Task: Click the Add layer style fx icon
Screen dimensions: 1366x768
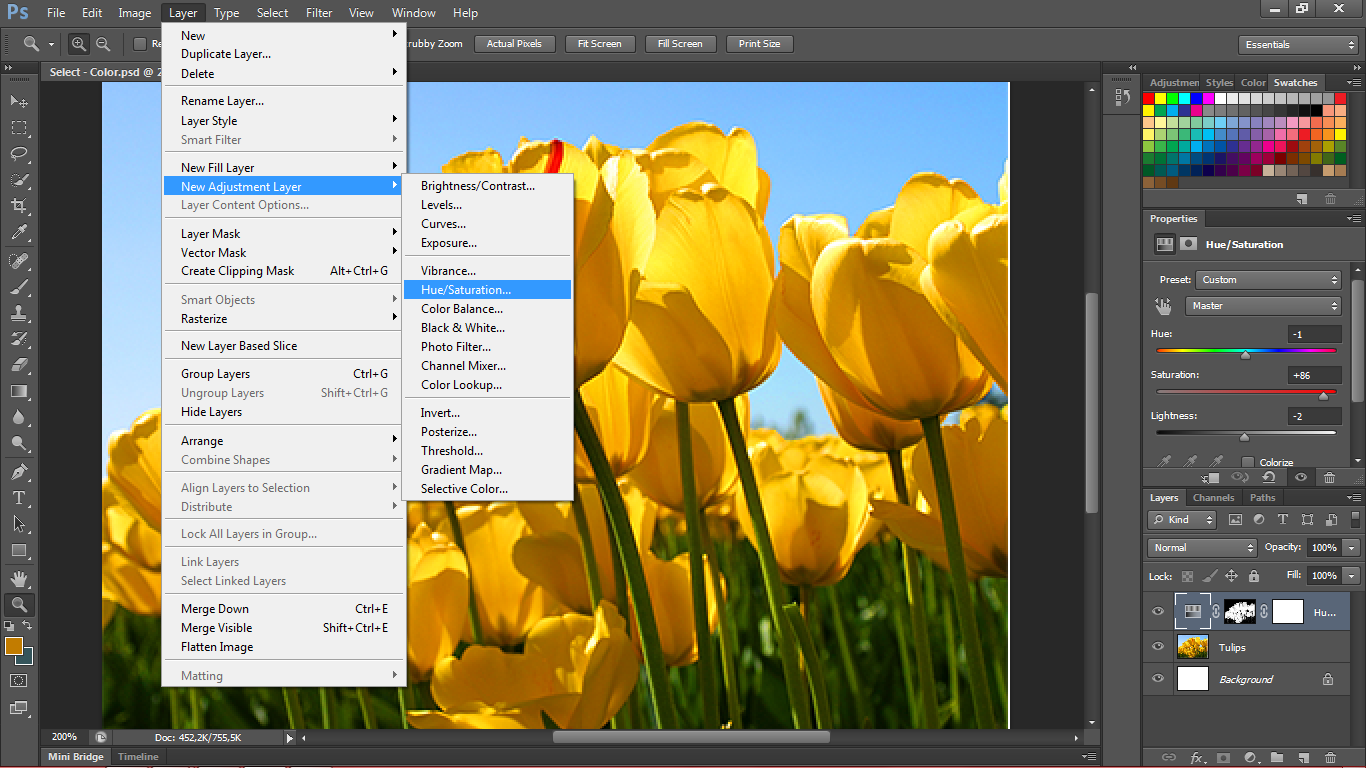Action: tap(1196, 758)
